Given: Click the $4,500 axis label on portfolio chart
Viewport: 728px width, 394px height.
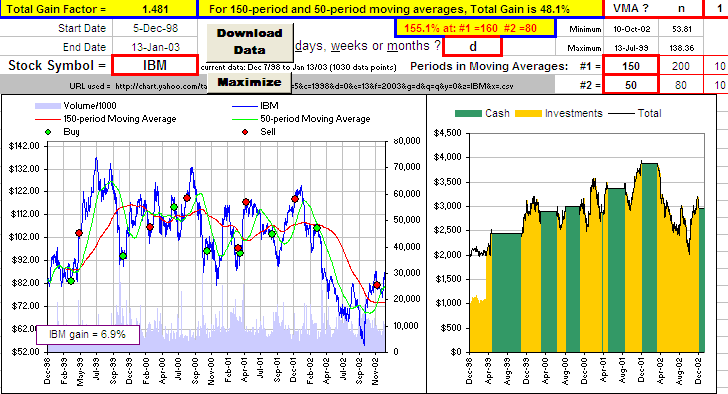Looking at the screenshot, I should [448, 133].
